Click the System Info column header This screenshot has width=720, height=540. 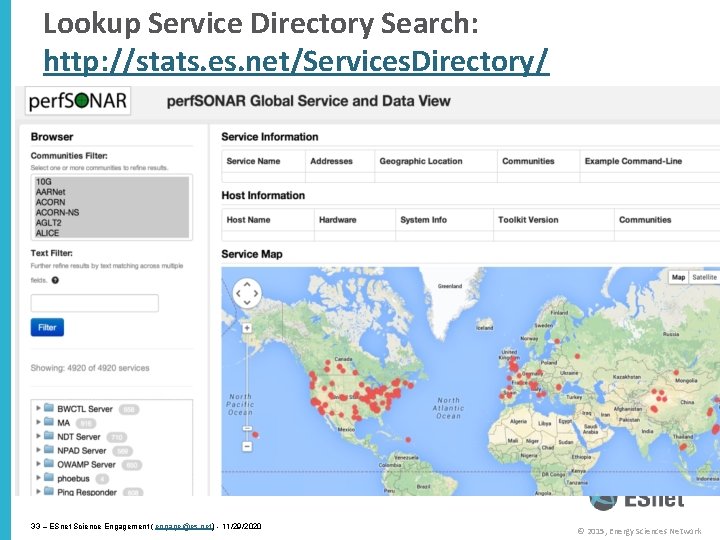423,219
